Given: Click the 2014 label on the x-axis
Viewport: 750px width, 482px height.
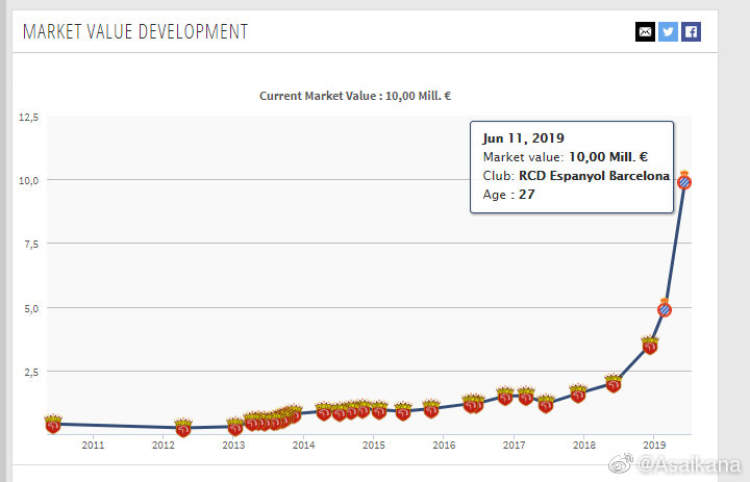Looking at the screenshot, I should tap(303, 445).
